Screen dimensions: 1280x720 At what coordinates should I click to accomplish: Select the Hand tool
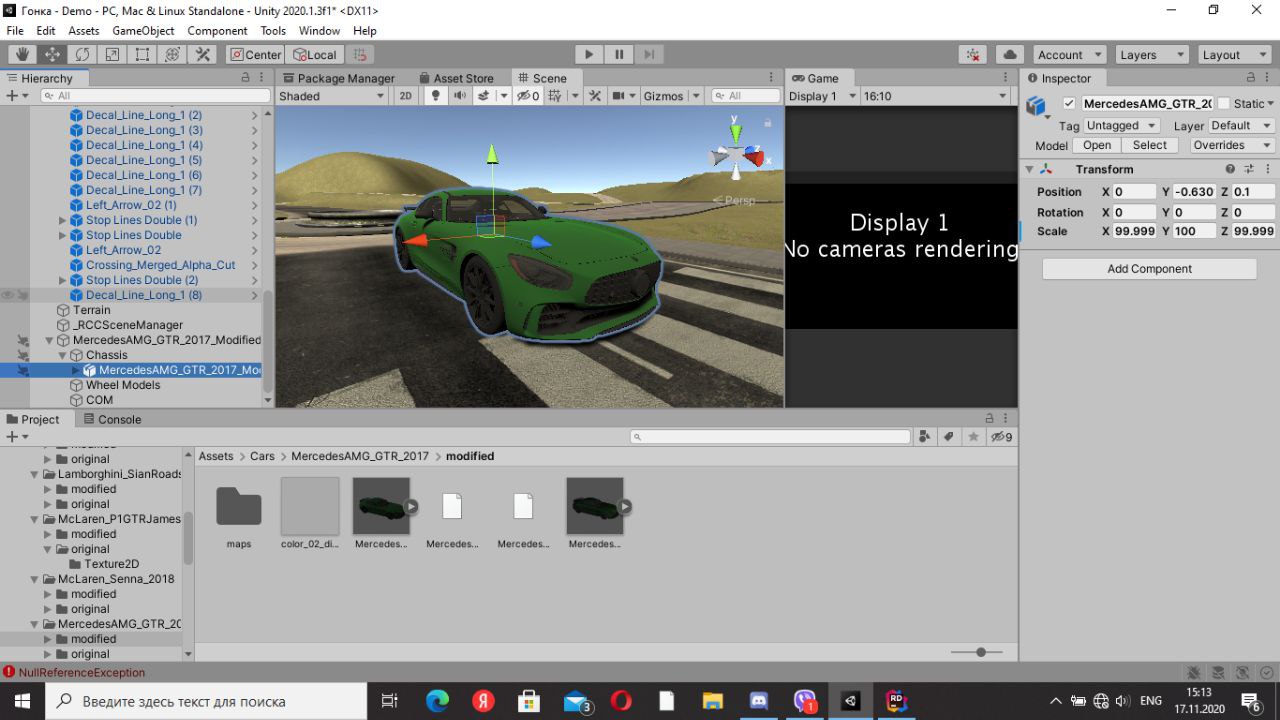point(22,55)
